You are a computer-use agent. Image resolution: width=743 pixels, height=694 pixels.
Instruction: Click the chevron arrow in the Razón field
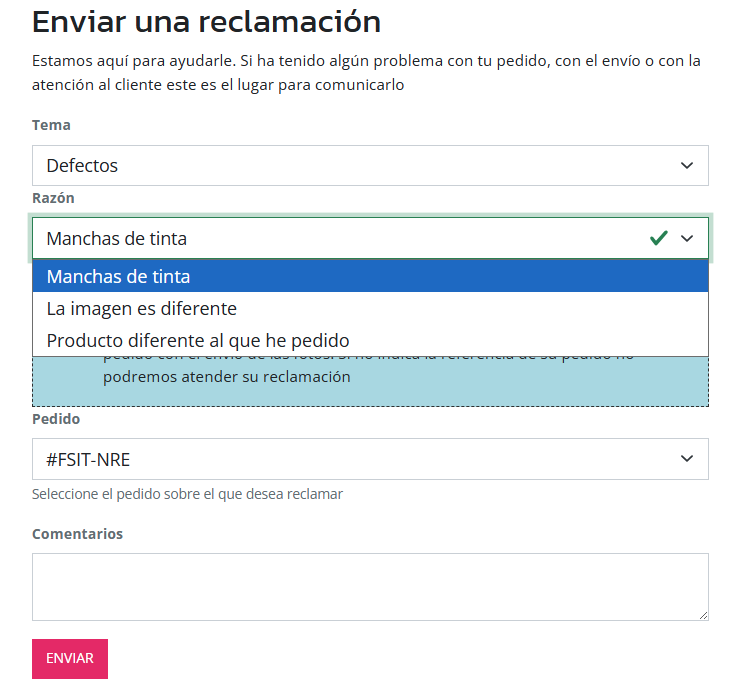pyautogui.click(x=687, y=238)
